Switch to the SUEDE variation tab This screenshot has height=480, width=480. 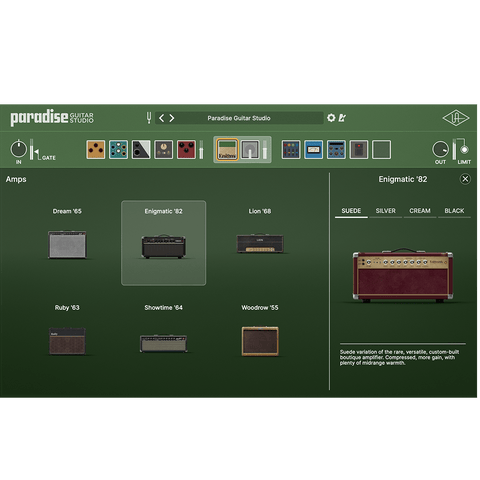(351, 211)
